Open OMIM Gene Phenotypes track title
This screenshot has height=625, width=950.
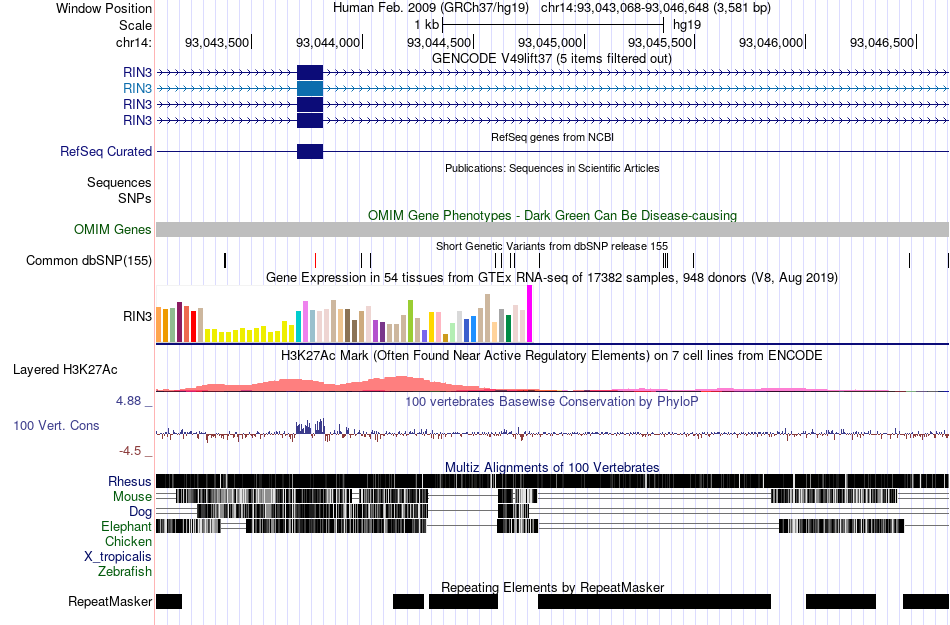coord(552,216)
